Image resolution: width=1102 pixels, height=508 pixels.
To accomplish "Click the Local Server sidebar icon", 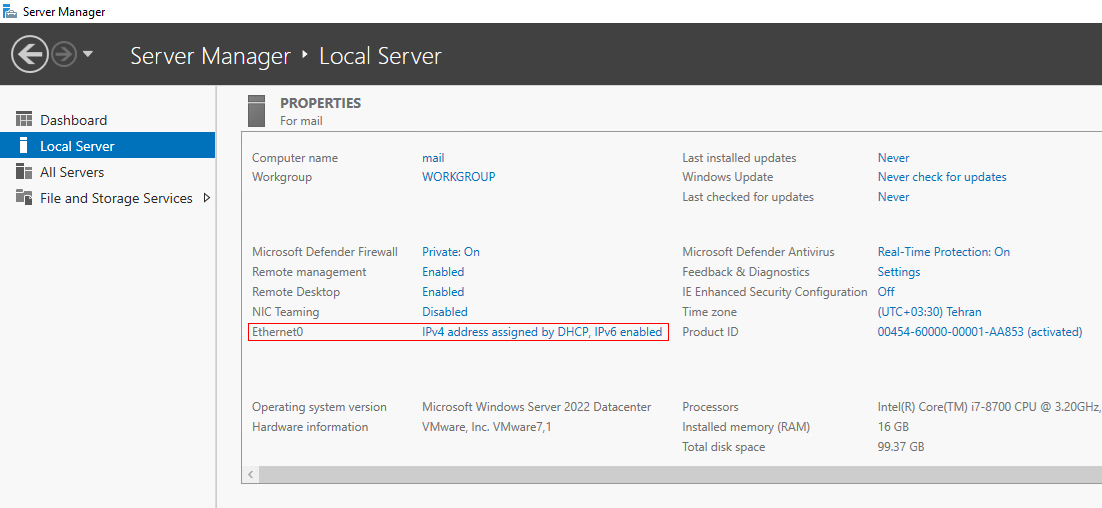I will pos(24,145).
